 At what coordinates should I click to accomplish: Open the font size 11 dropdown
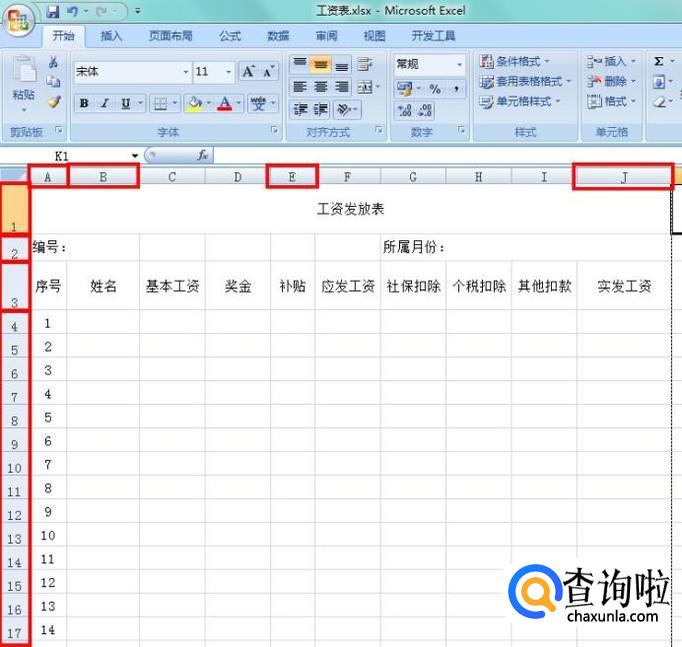pos(228,72)
